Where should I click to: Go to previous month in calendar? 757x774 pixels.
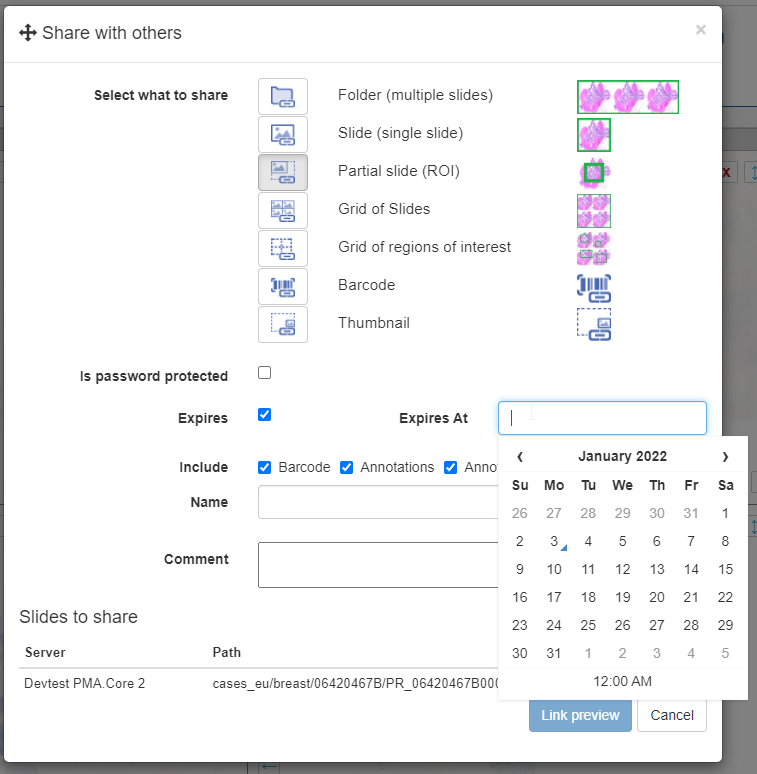click(520, 457)
